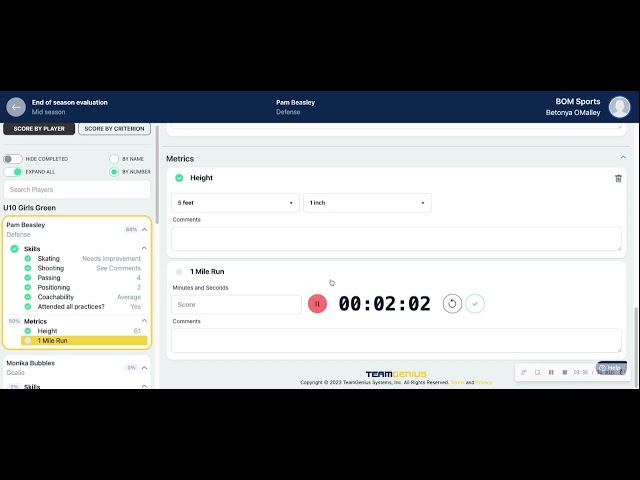Click the Attended all practices check icon

point(28,307)
